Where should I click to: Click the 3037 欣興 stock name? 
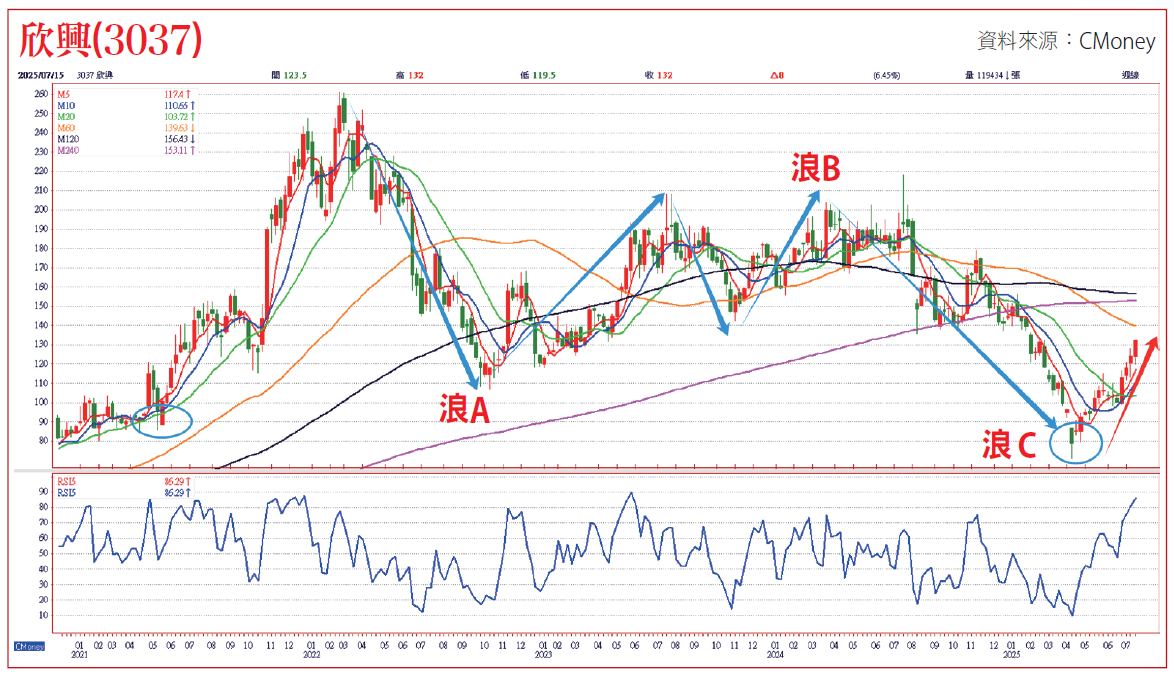[96, 75]
